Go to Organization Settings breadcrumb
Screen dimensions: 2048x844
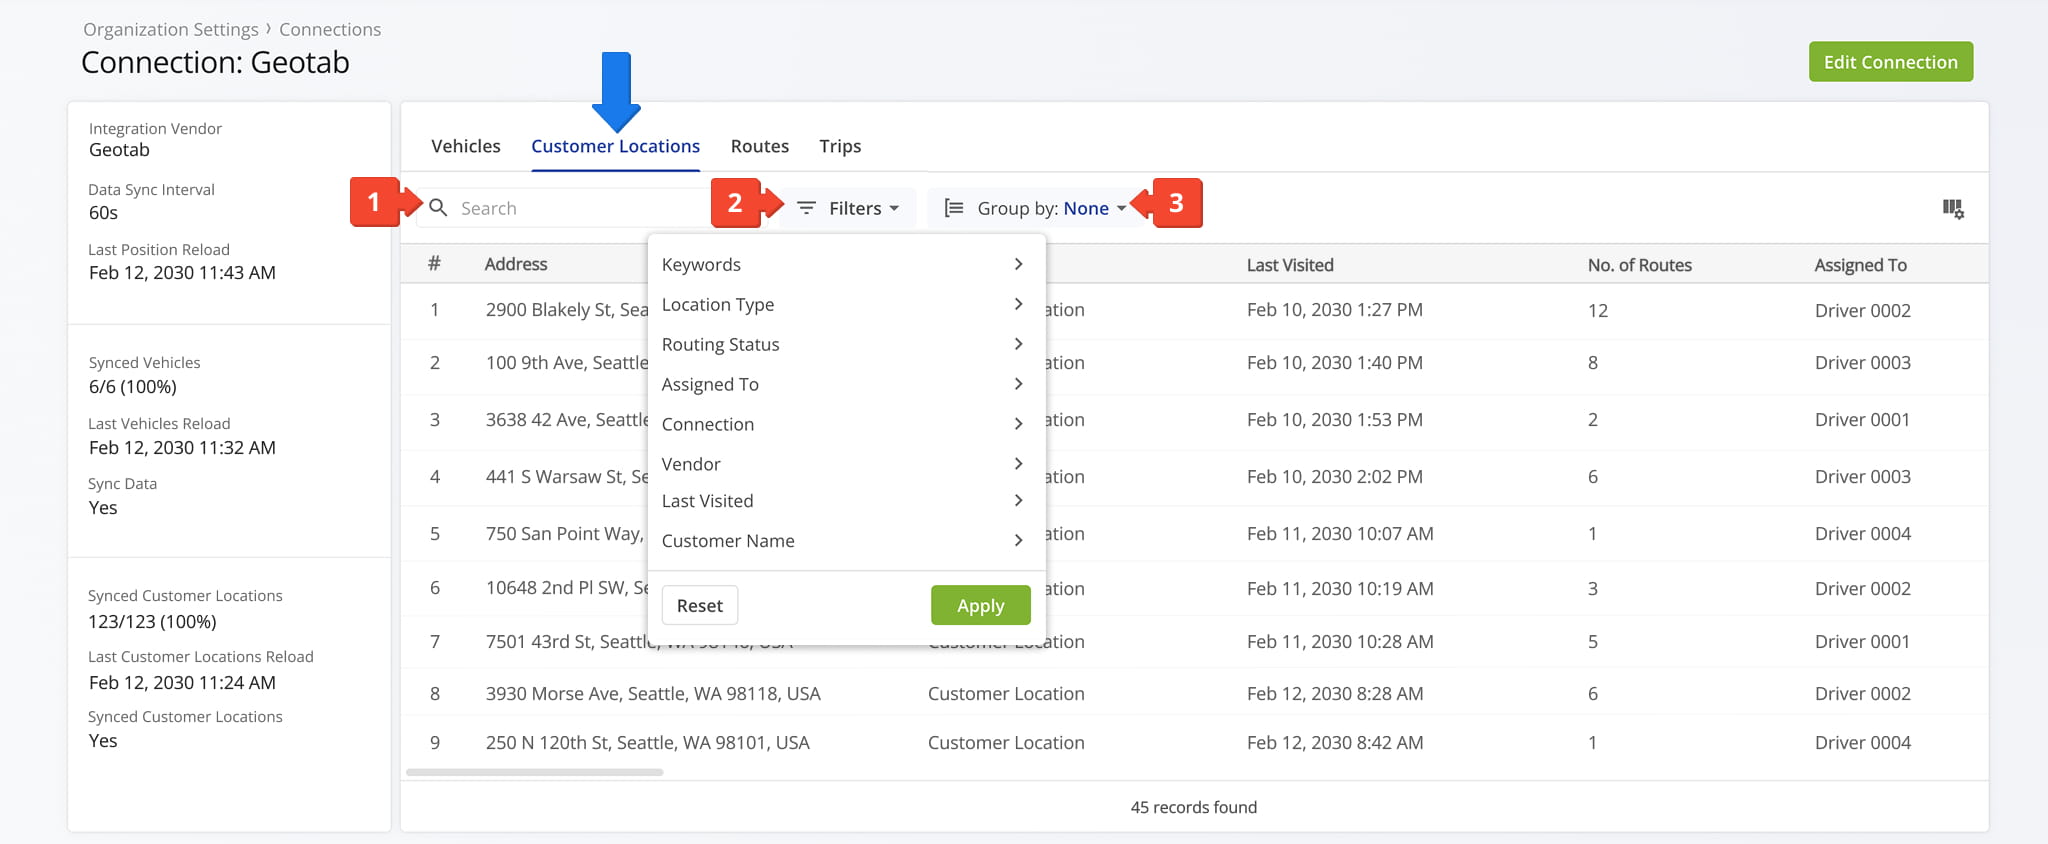tap(171, 29)
